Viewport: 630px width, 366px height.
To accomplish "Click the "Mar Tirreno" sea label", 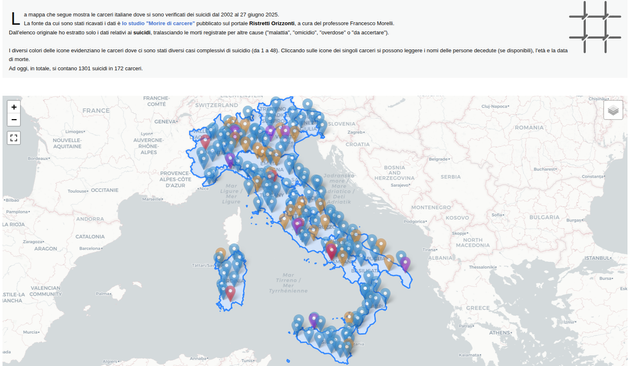I will click(288, 283).
